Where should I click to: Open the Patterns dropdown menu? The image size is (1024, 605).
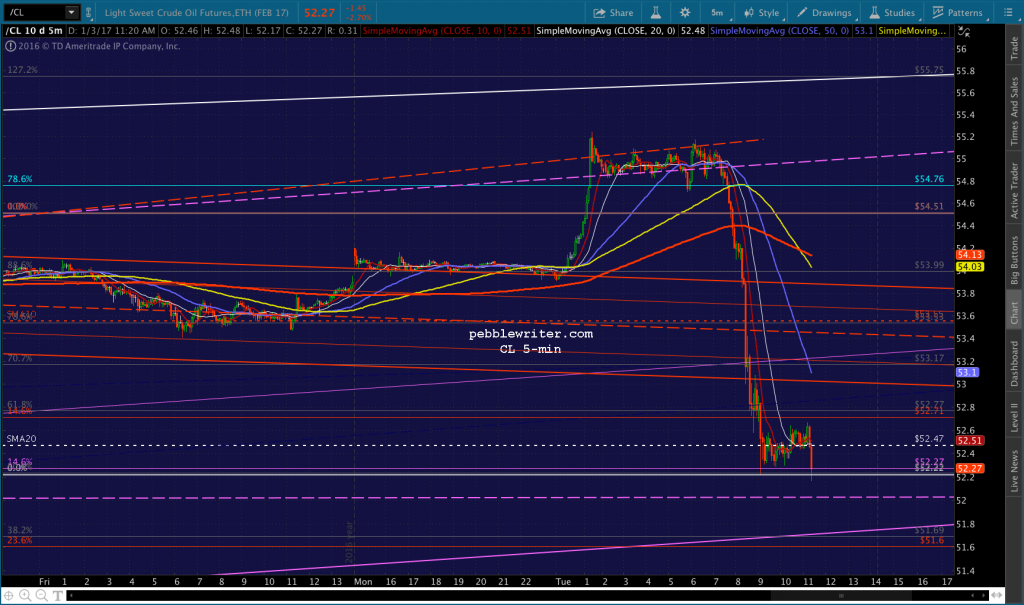point(957,12)
